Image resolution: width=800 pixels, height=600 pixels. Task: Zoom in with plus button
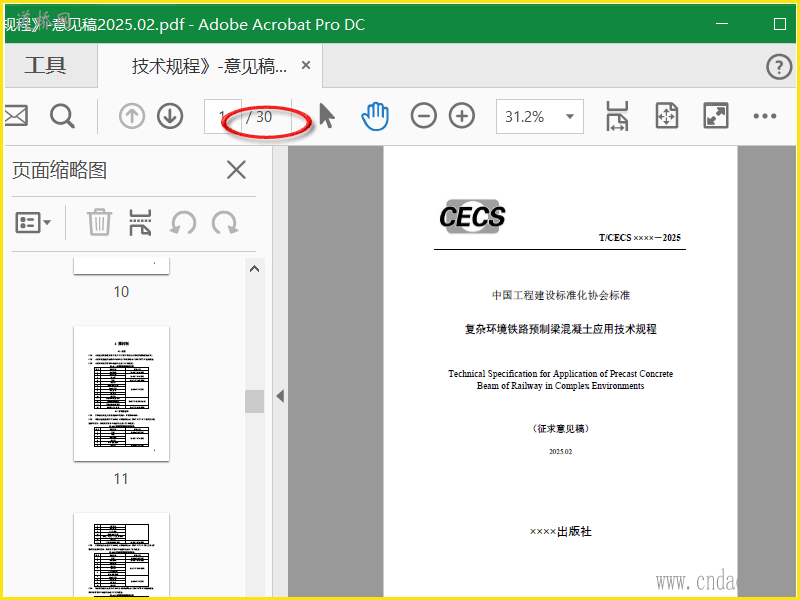click(462, 116)
